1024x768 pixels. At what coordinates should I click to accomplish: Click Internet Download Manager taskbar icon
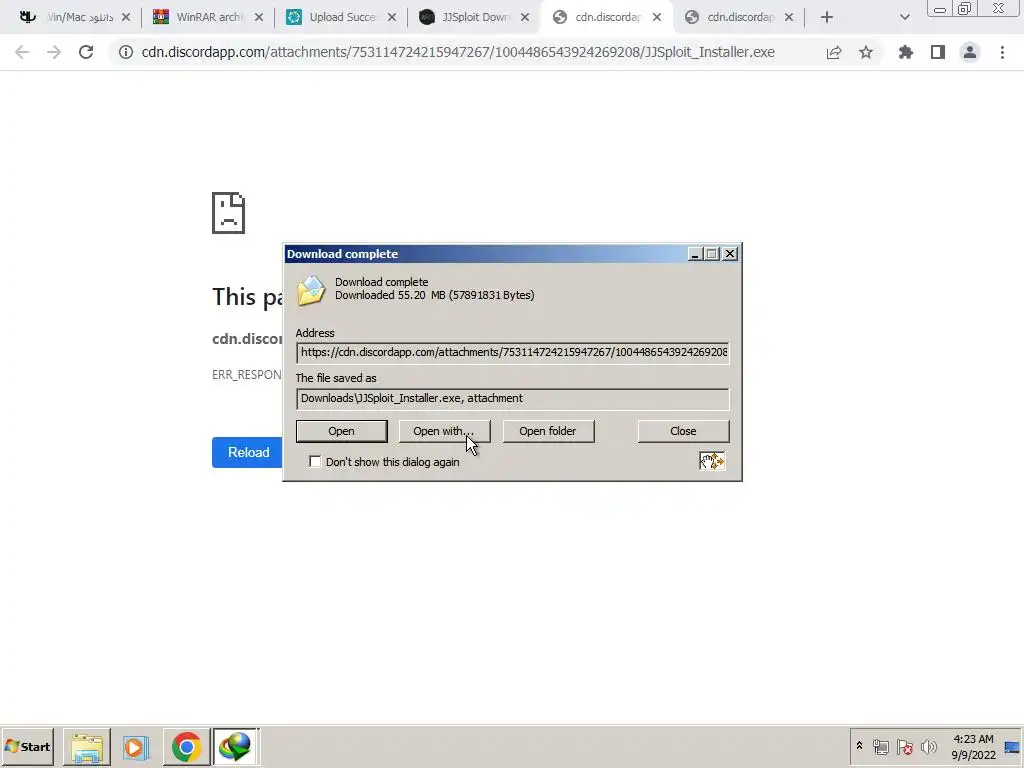click(236, 747)
